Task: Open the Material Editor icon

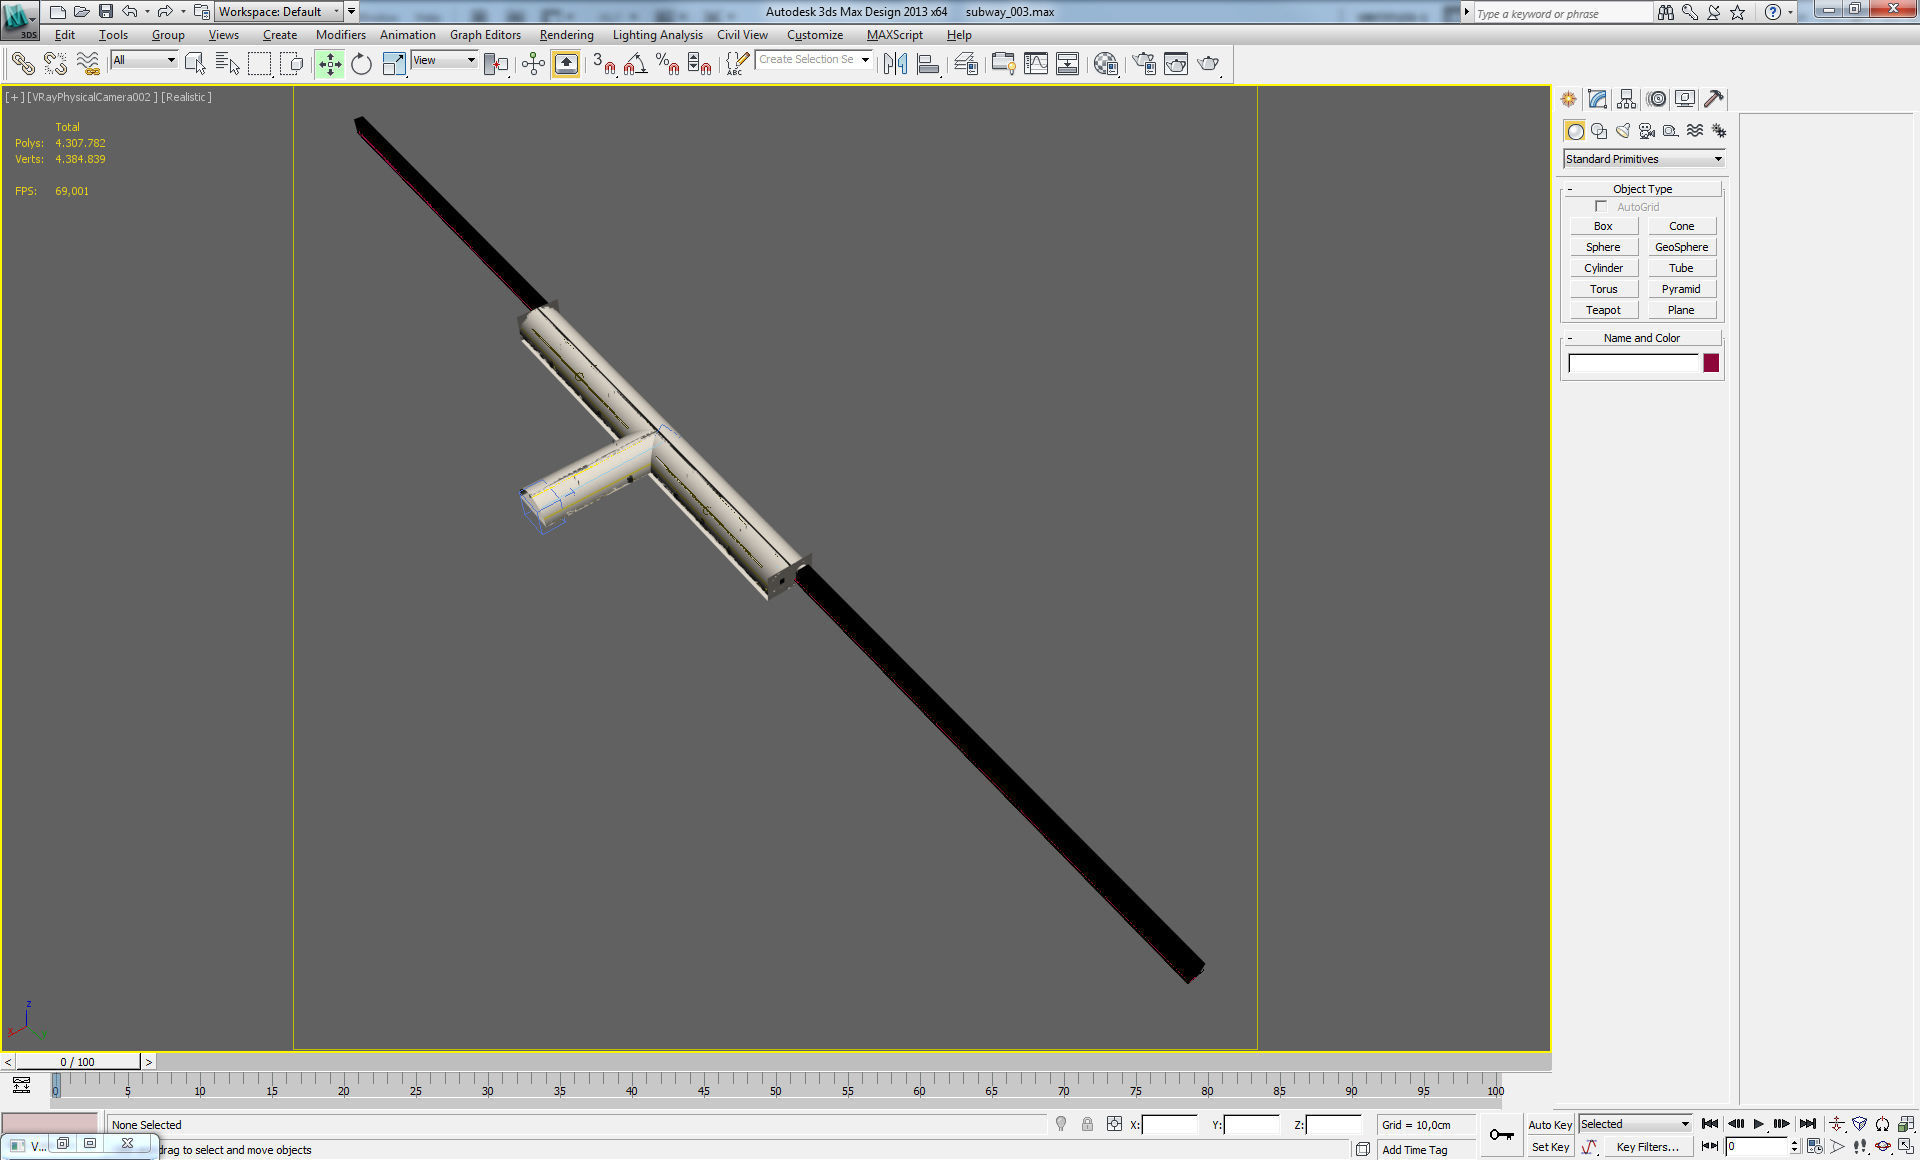Action: (1105, 64)
